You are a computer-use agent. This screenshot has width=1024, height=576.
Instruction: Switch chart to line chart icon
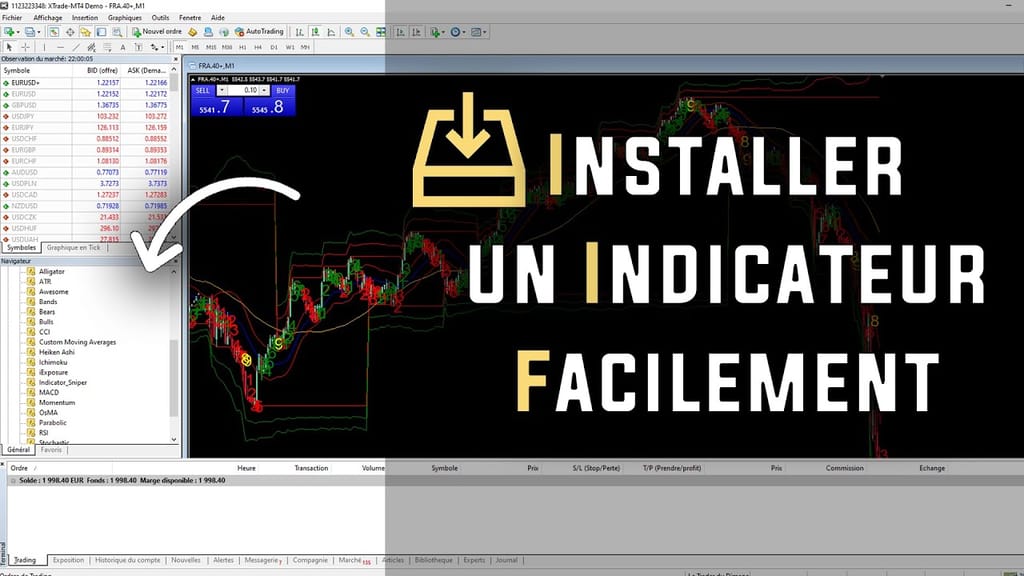[331, 31]
